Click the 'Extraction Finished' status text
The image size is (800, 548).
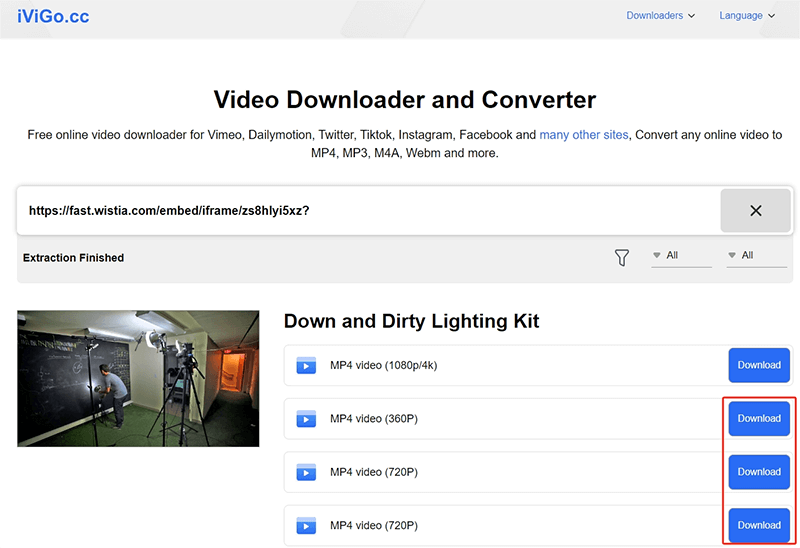click(x=73, y=258)
